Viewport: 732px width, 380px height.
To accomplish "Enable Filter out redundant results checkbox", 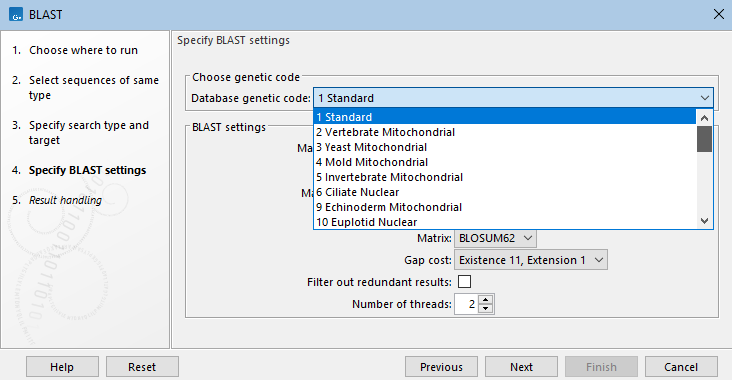I will pyautogui.click(x=465, y=281).
